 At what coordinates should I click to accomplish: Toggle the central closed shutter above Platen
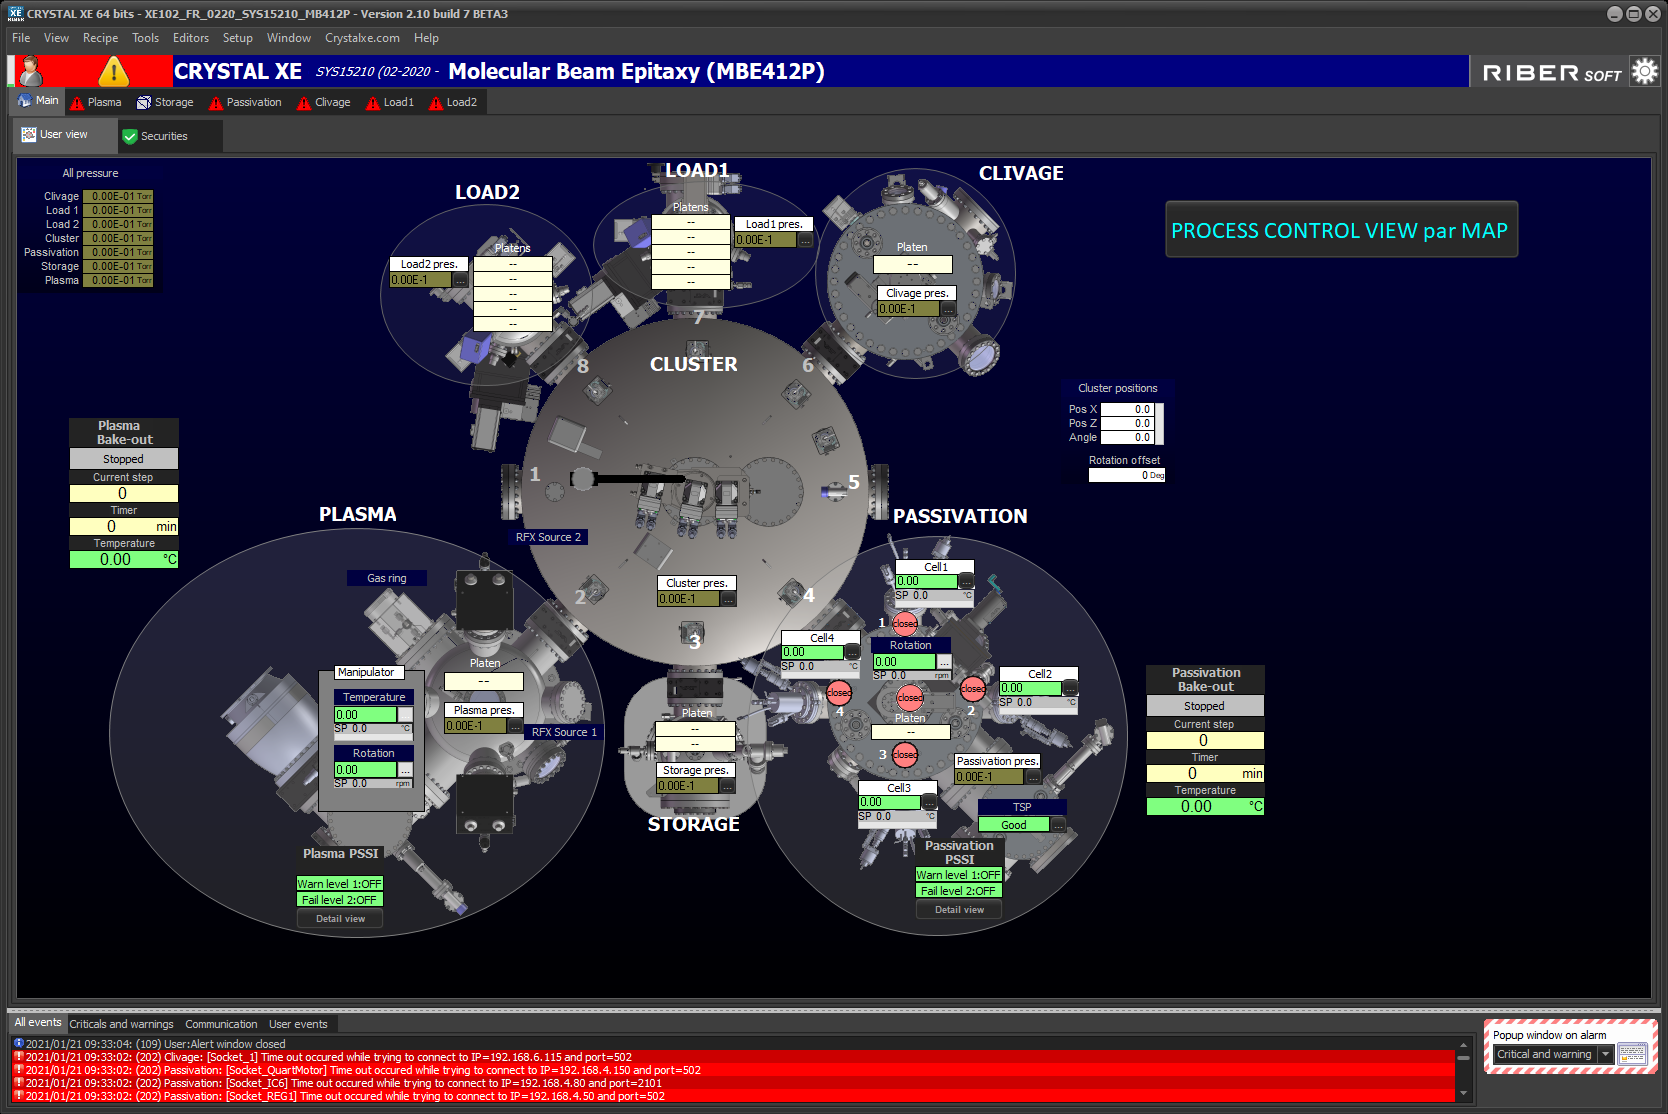click(910, 697)
